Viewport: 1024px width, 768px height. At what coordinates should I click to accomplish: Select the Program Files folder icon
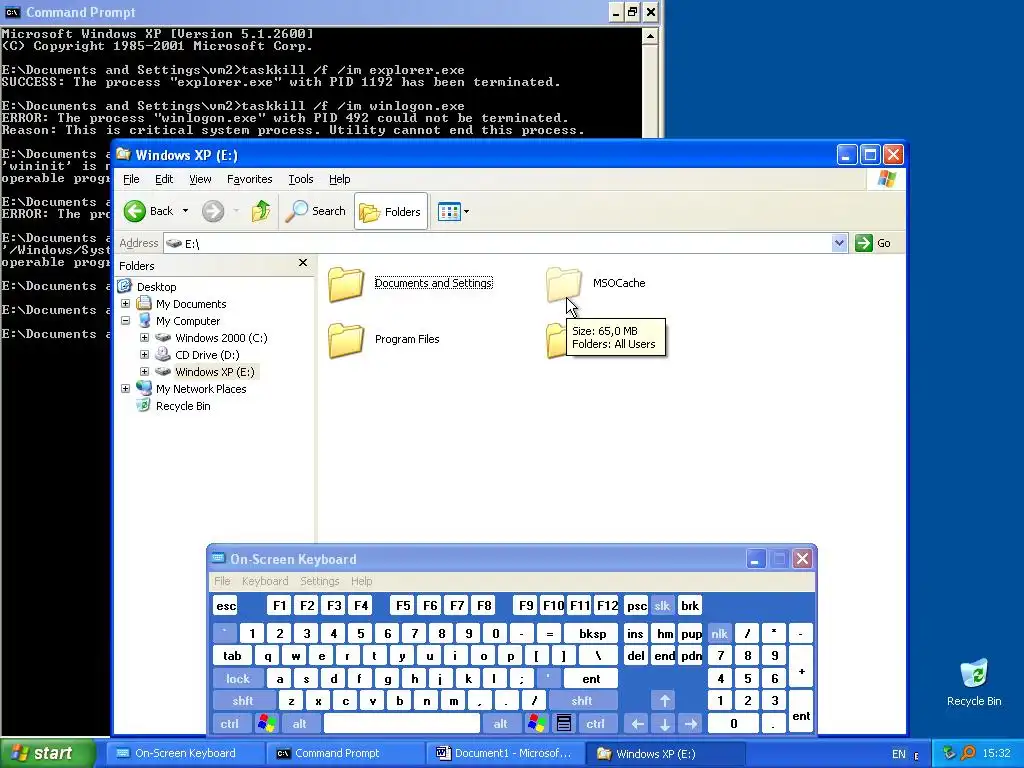(x=346, y=340)
